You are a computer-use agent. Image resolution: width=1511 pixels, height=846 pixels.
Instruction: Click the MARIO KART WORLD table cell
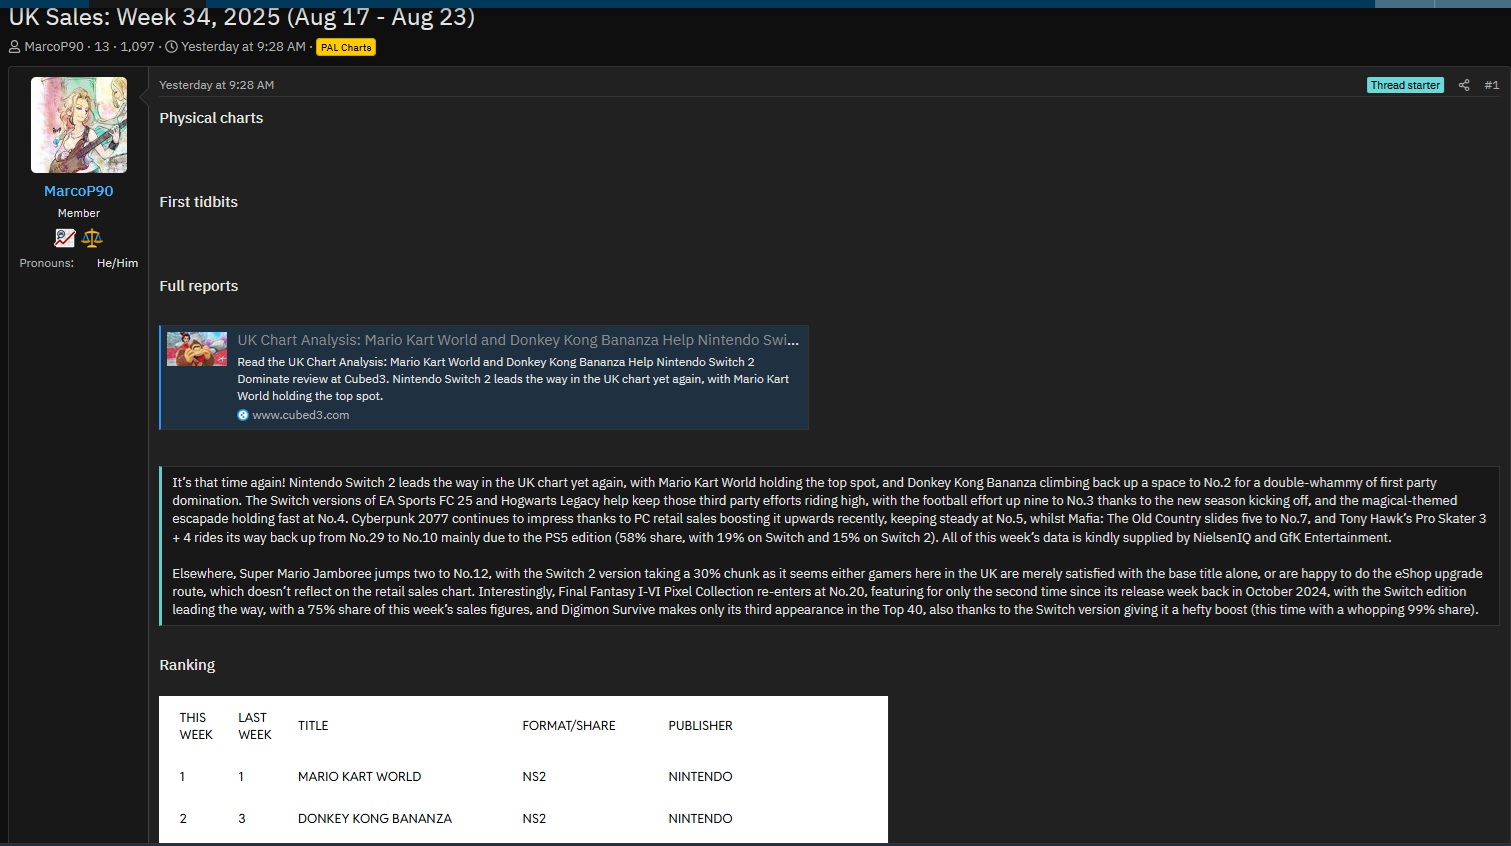coord(360,777)
